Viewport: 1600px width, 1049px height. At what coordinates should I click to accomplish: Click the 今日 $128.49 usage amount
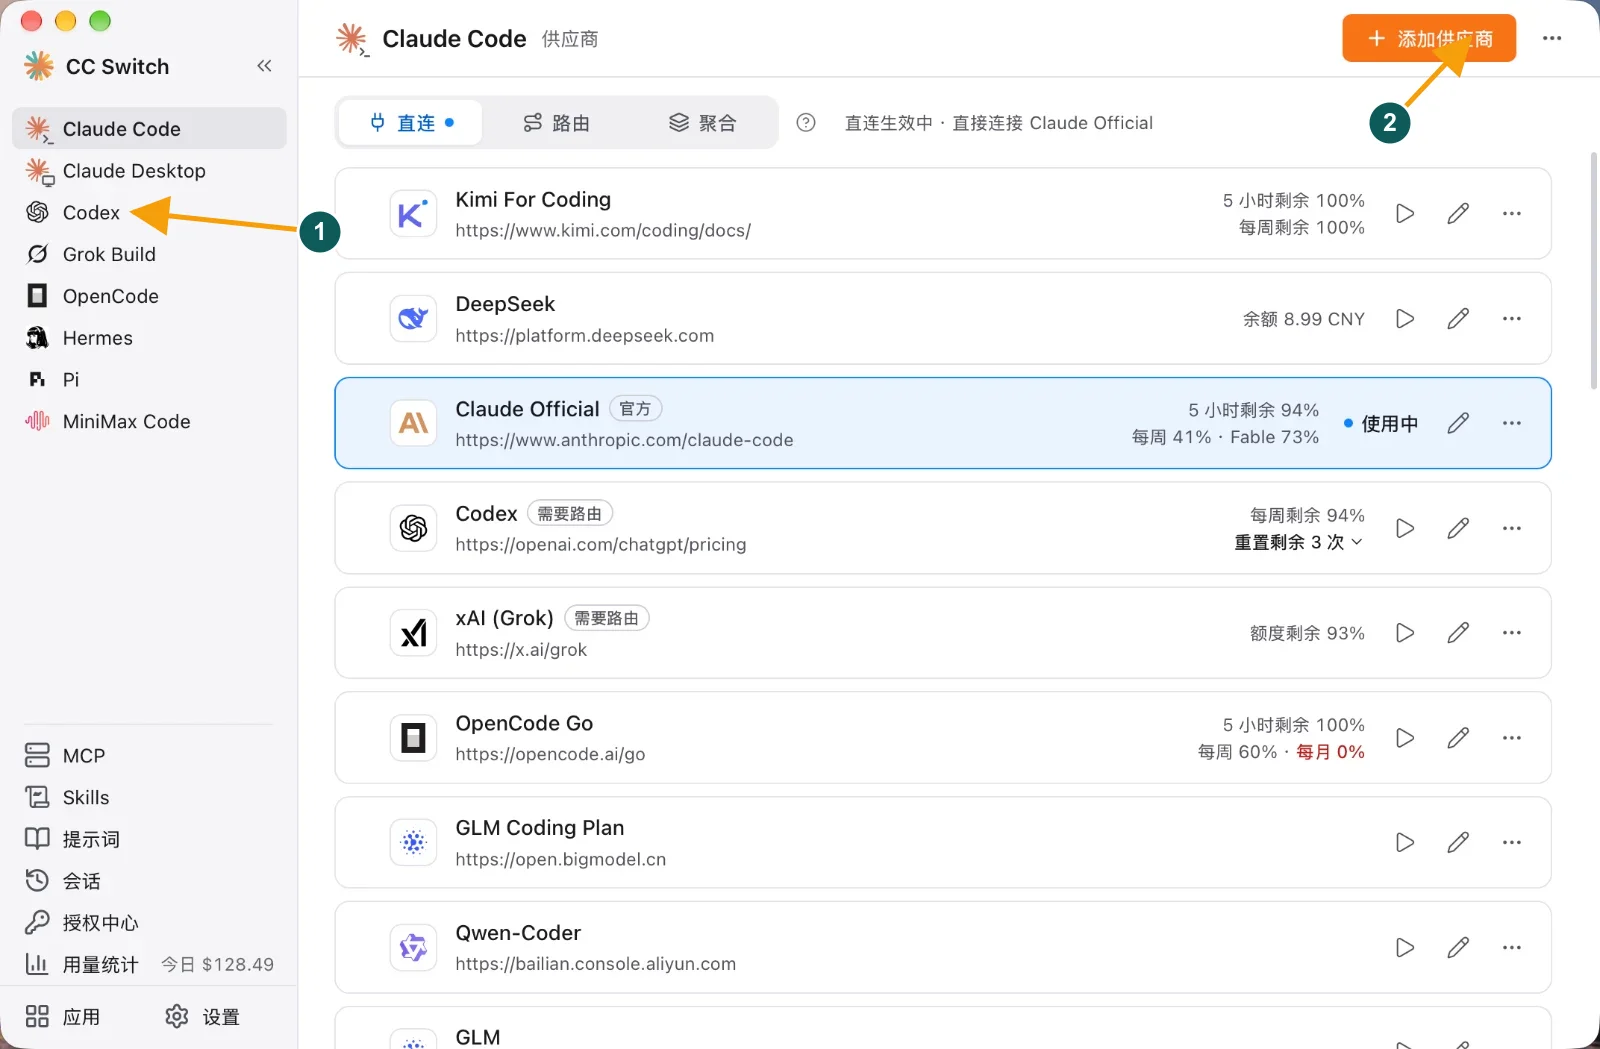[x=217, y=964]
